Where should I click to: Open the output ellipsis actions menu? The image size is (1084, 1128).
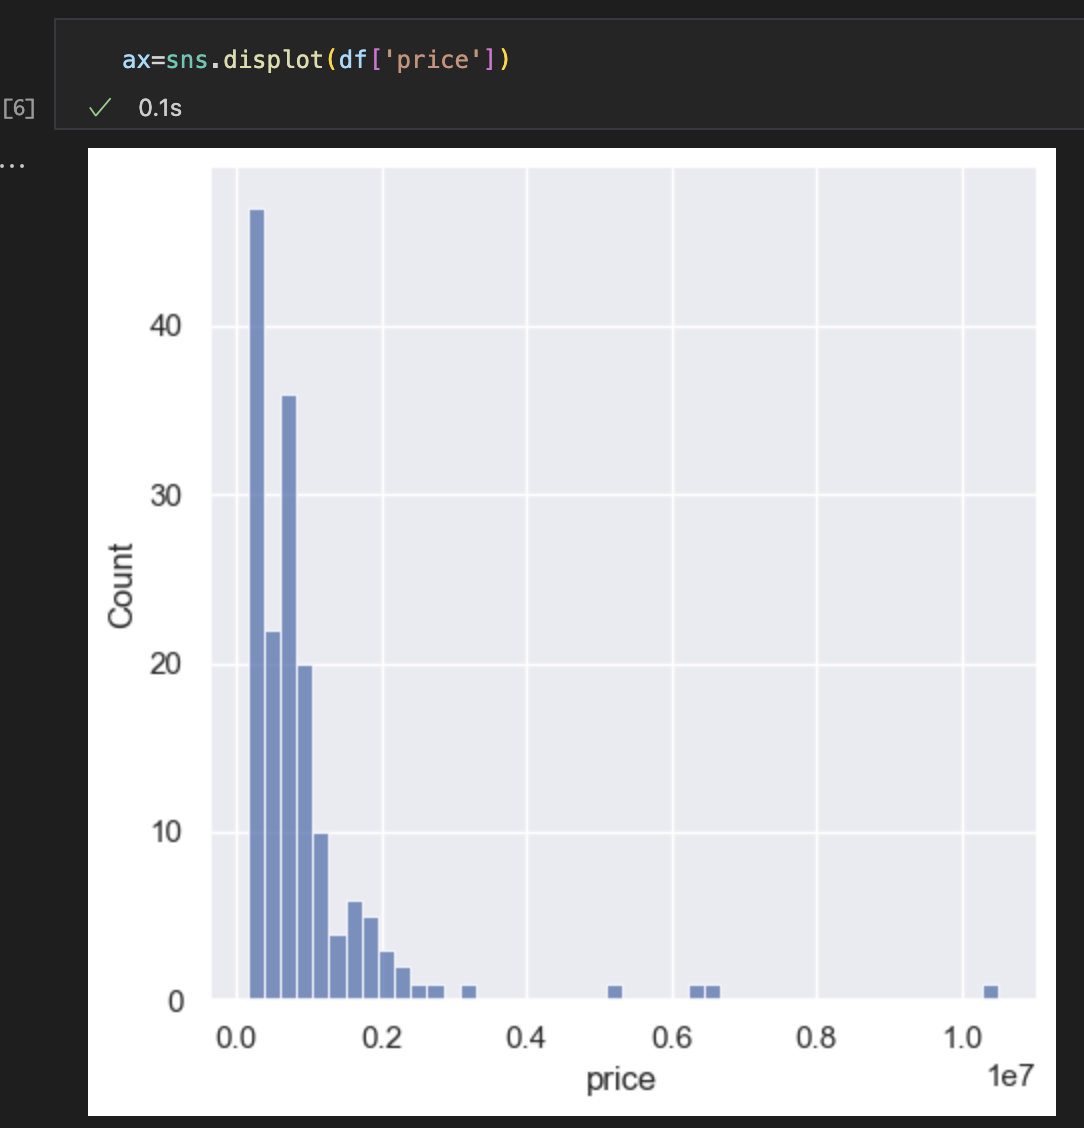(x=13, y=162)
